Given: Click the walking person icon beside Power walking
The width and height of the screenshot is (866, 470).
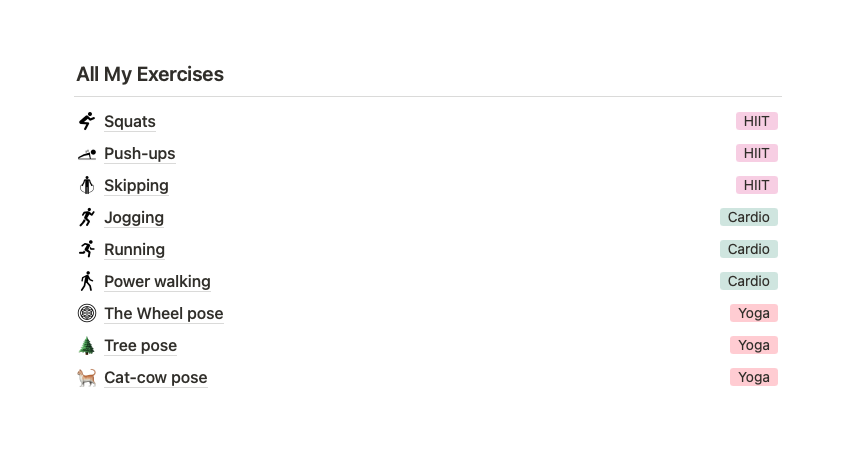Looking at the screenshot, I should click(87, 281).
